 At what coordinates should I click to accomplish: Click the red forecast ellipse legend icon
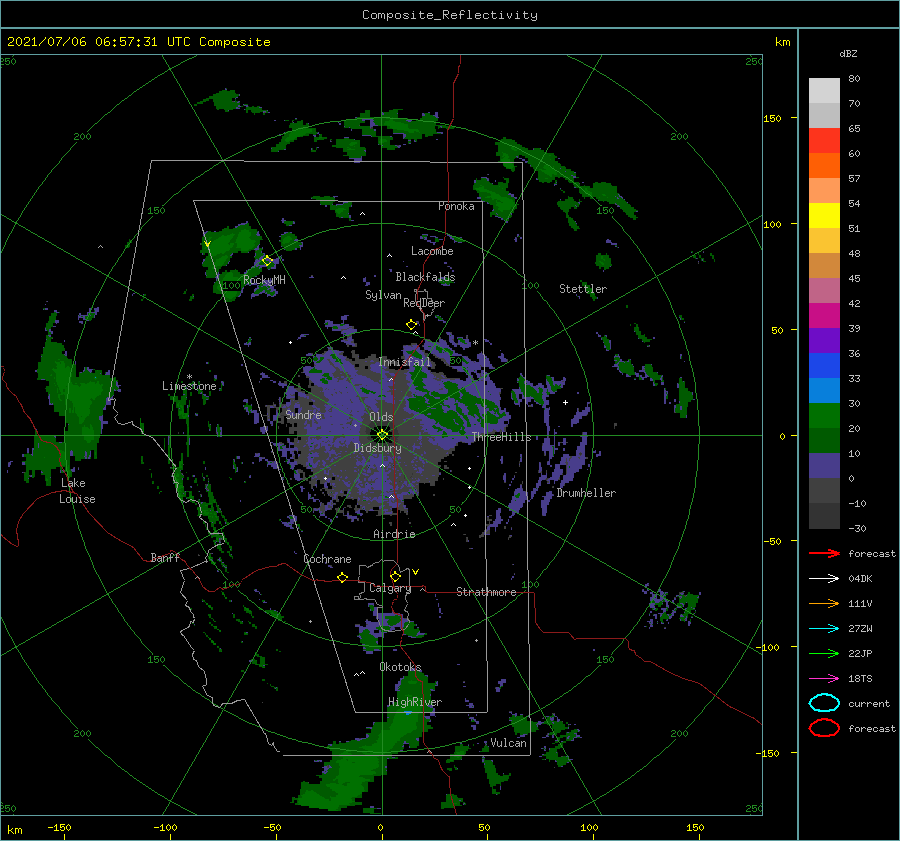pos(824,728)
